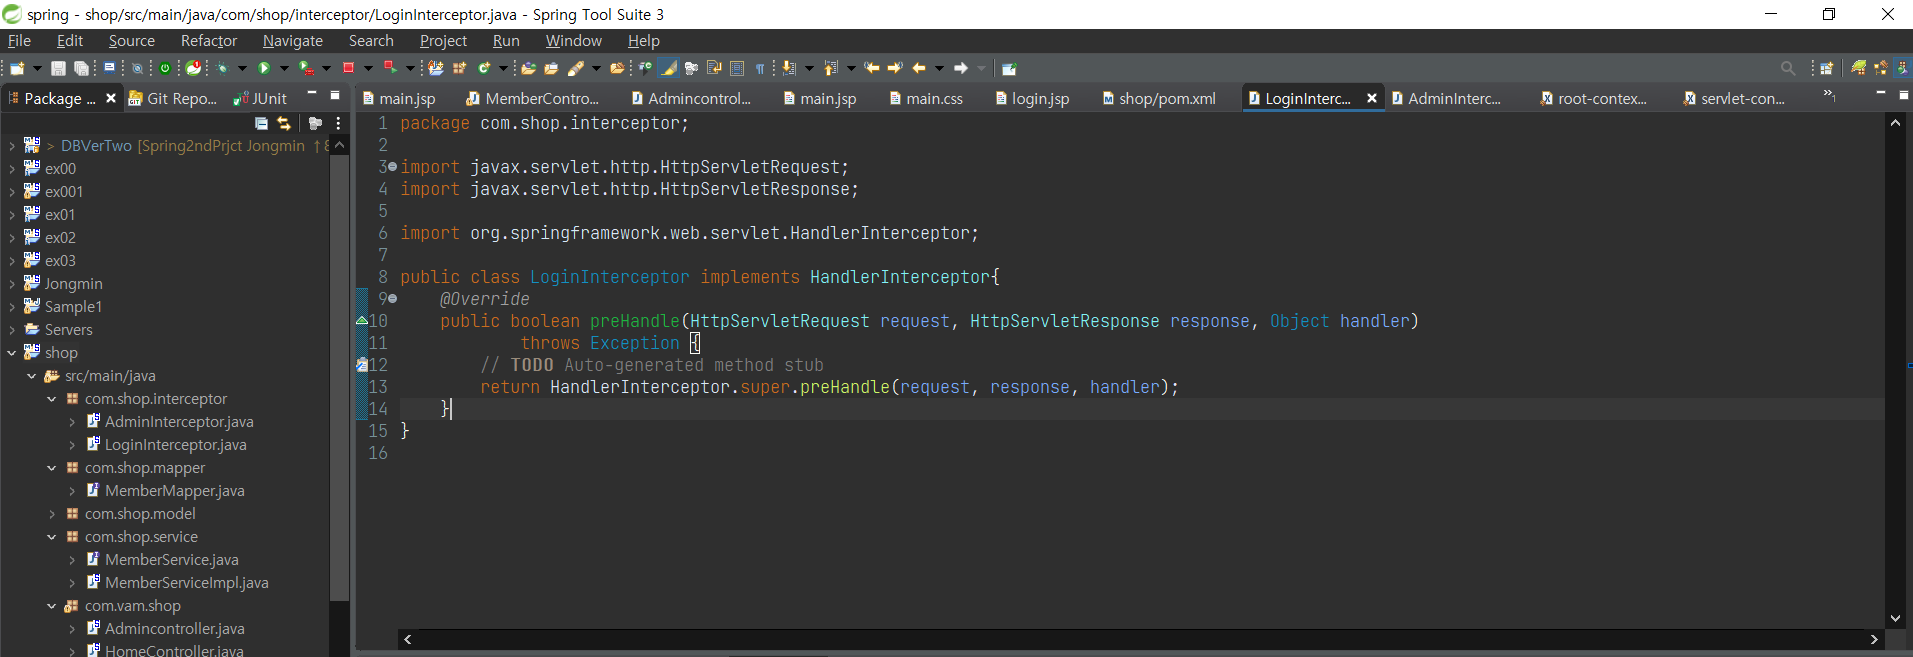The height and width of the screenshot is (657, 1913).
Task: Close the LoginInterceptor editor tab
Action: (1372, 98)
